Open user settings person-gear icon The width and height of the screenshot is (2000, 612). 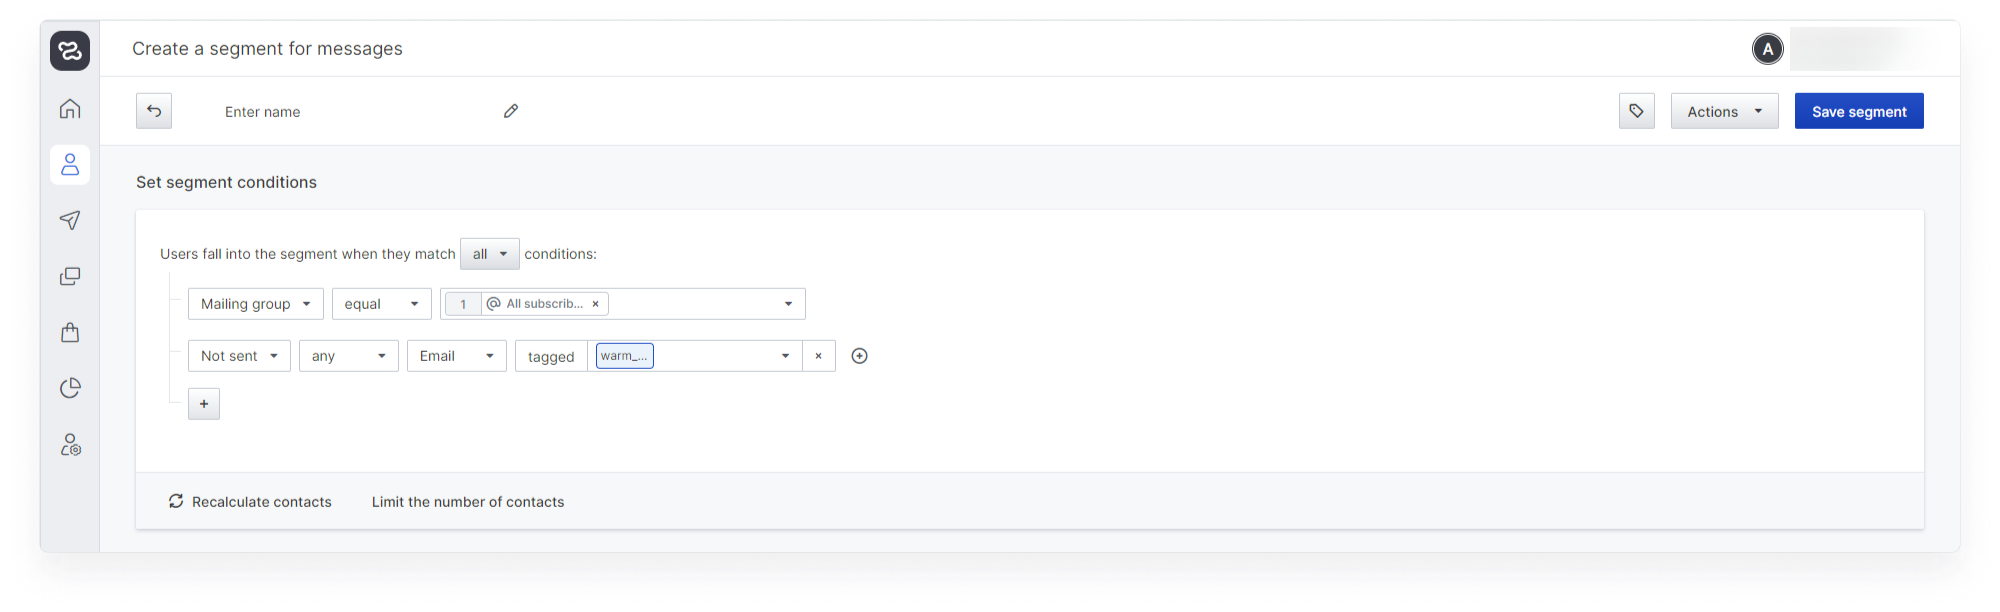[70, 444]
